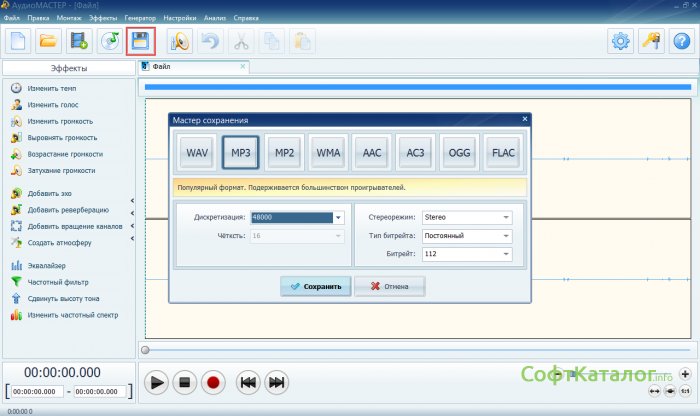The image size is (700, 416).
Task: Open a file with the folder icon
Action: tap(48, 41)
